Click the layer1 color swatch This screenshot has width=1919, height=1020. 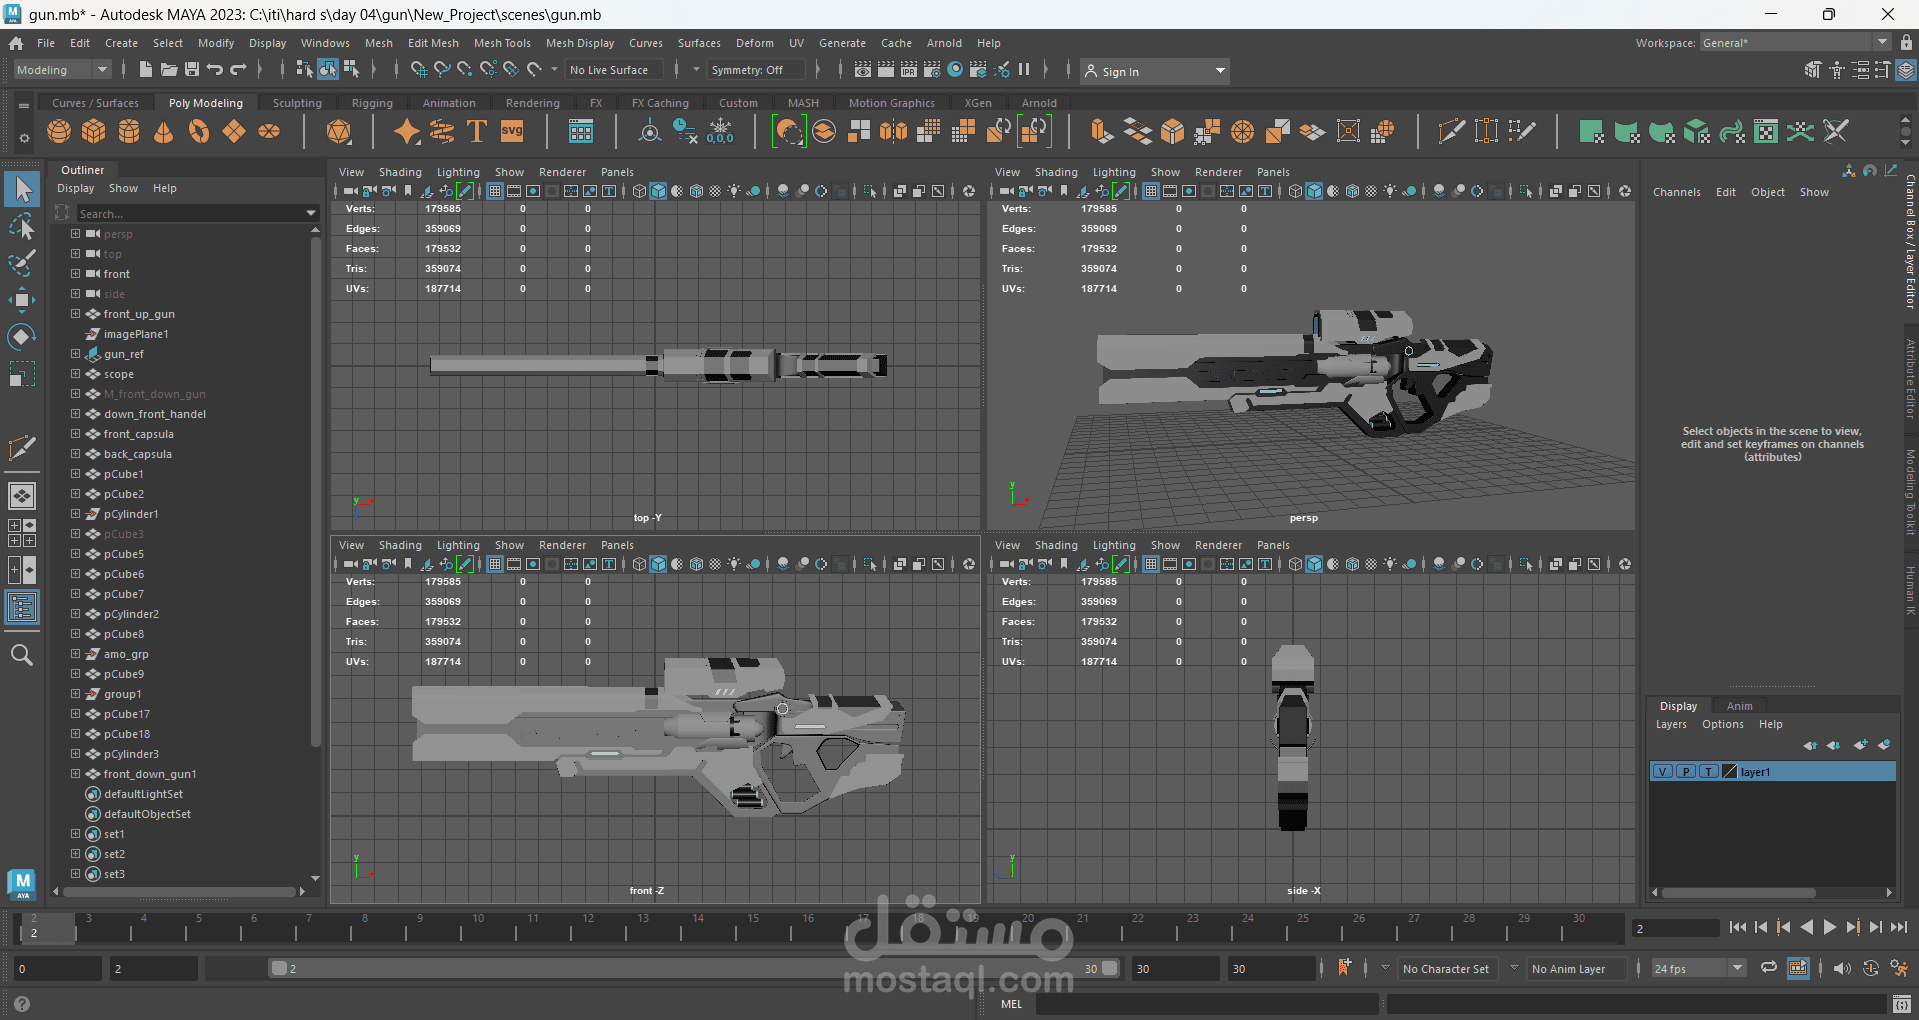click(1730, 772)
